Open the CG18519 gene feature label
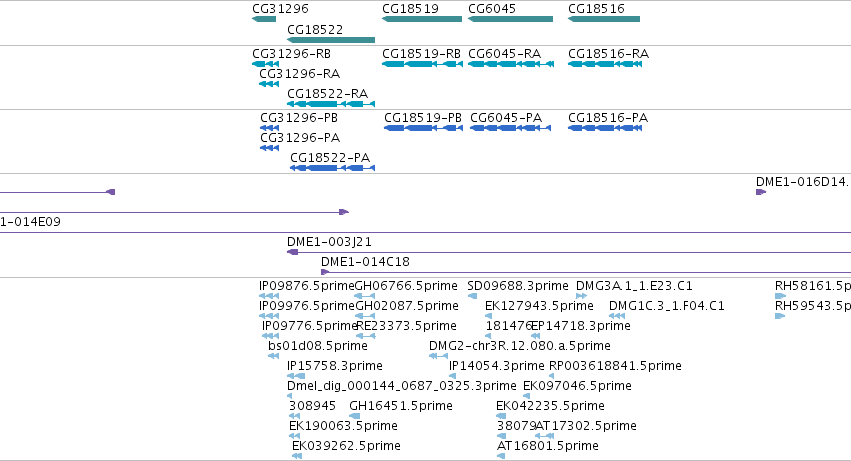Image resolution: width=851 pixels, height=461 pixels. click(410, 9)
